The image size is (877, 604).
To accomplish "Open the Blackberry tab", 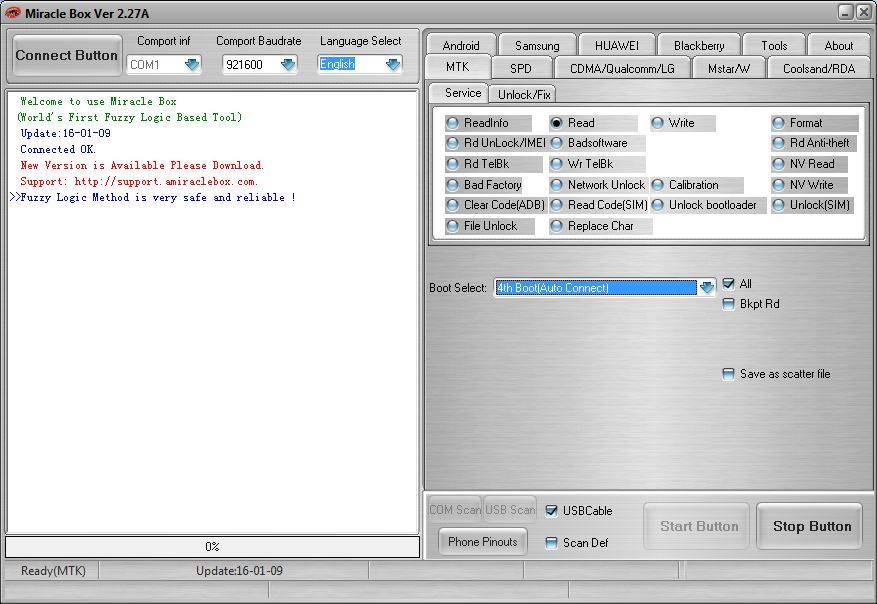I will [x=699, y=45].
